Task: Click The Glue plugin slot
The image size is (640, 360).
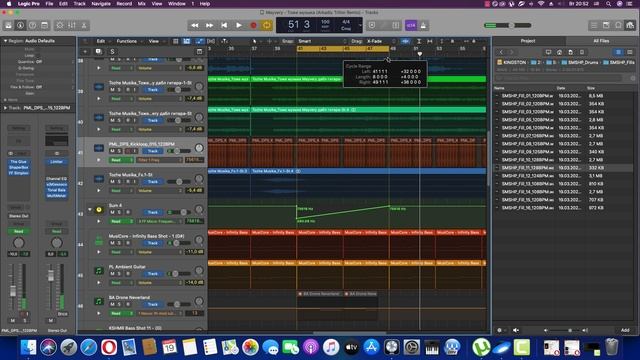Action: click(x=18, y=162)
